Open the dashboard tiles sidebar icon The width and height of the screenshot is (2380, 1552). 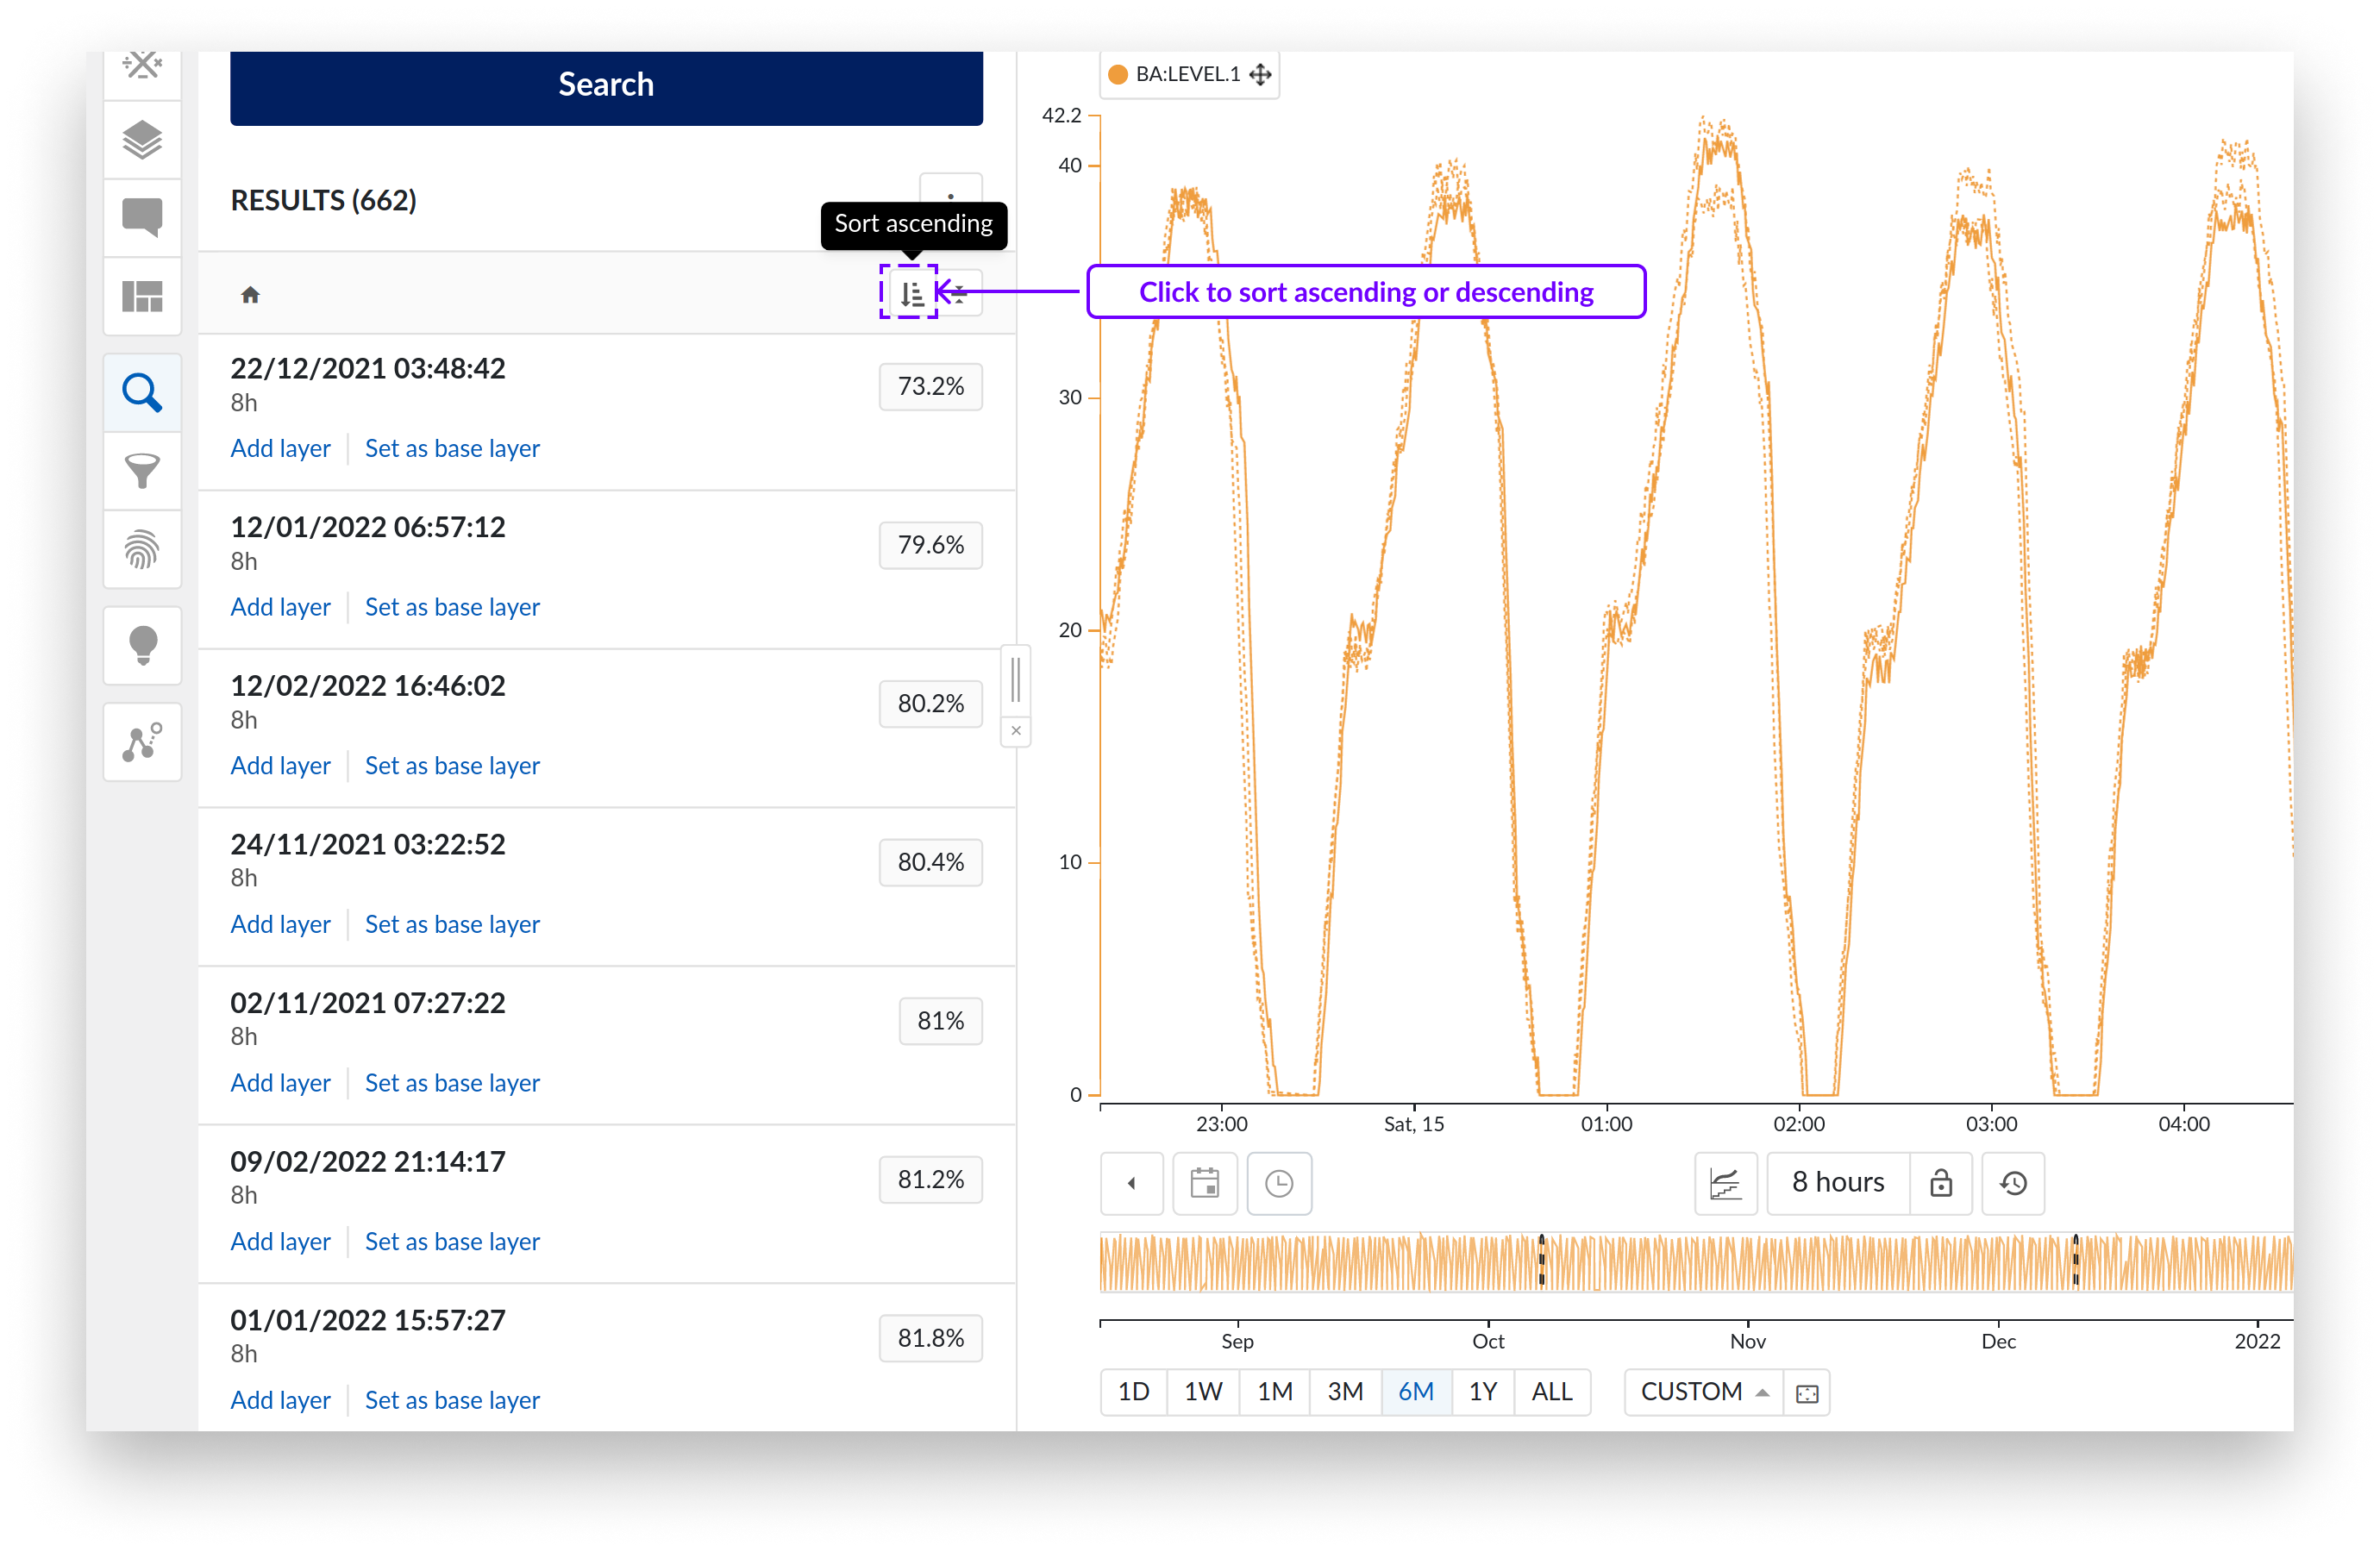(x=142, y=296)
